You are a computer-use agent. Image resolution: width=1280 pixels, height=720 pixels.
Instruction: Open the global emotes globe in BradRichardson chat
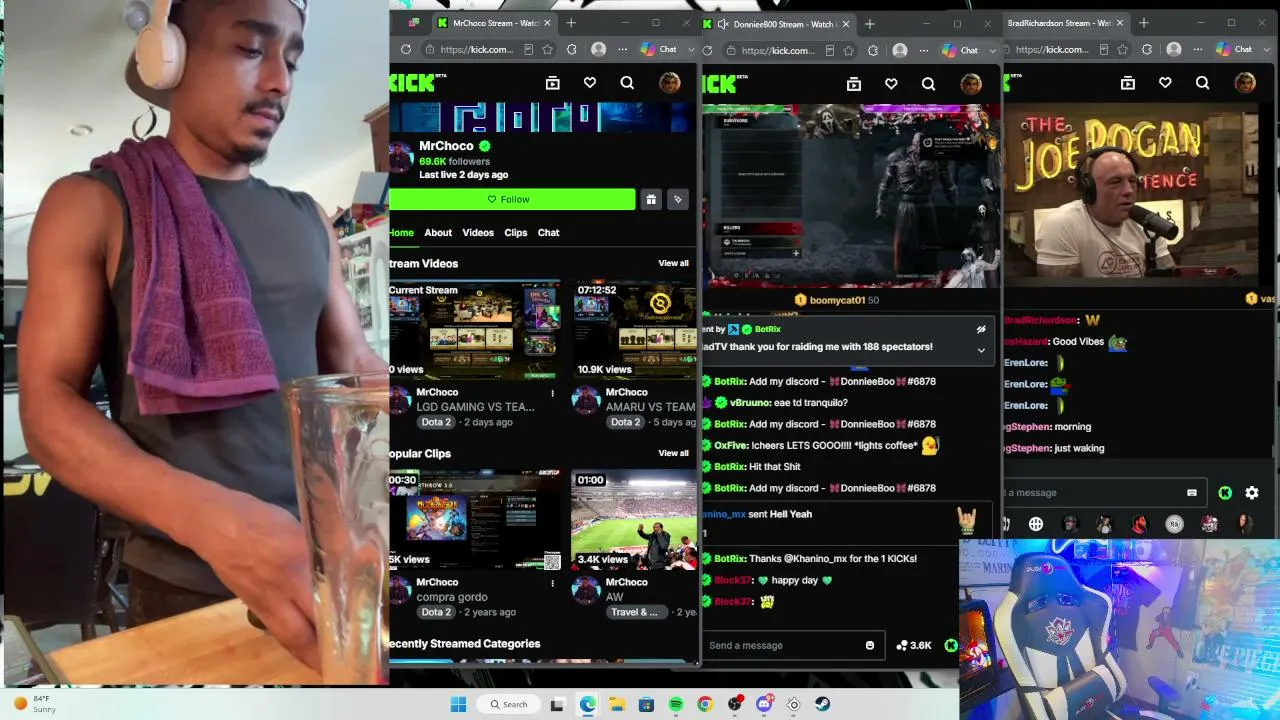[x=1036, y=524]
